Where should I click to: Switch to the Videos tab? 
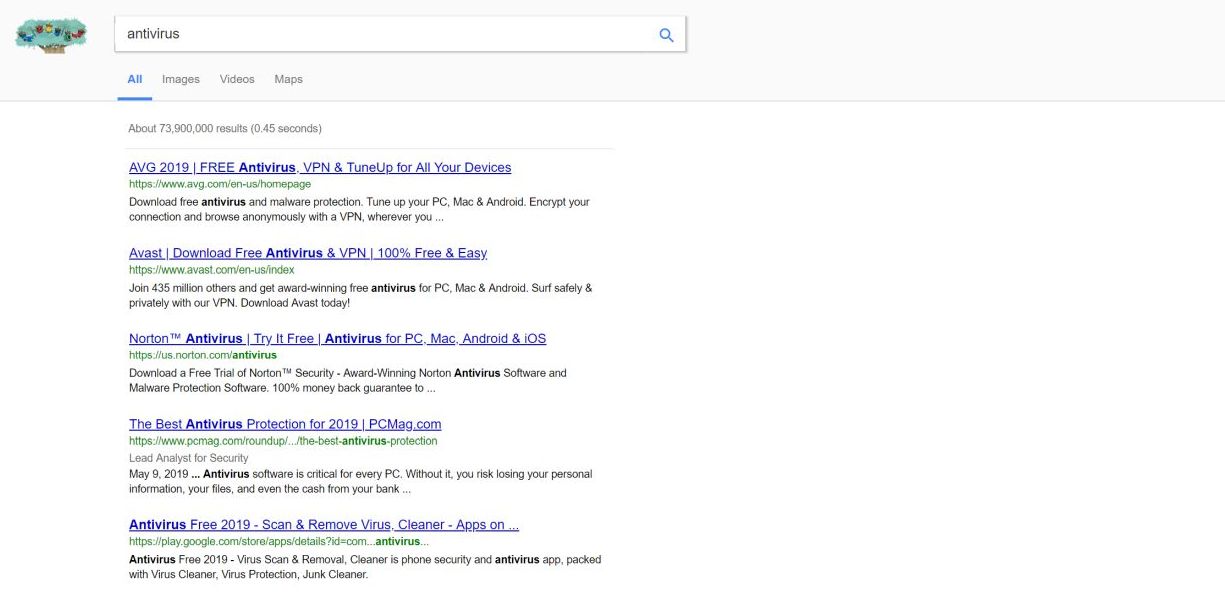[237, 79]
